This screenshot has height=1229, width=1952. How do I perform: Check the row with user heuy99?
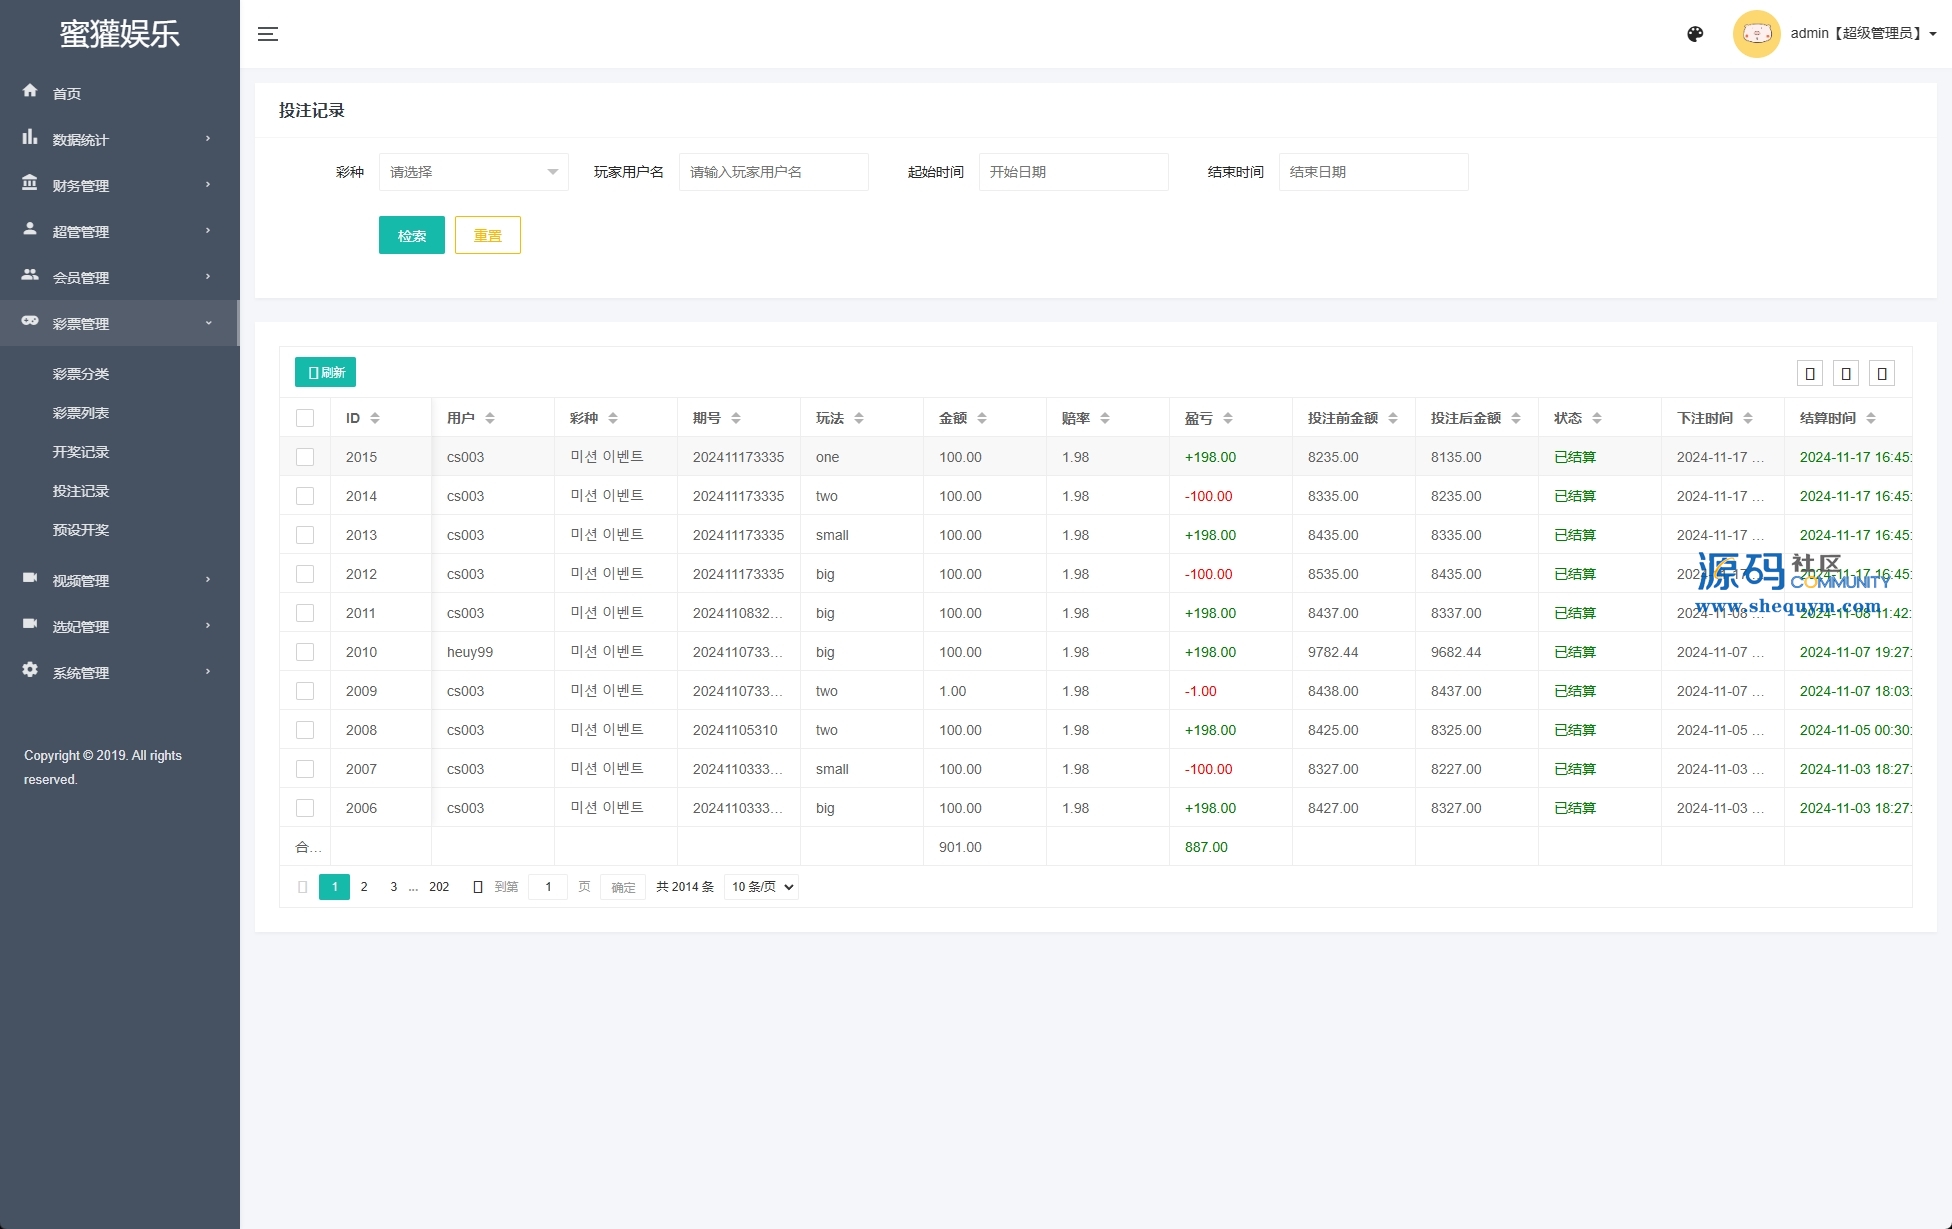(305, 652)
